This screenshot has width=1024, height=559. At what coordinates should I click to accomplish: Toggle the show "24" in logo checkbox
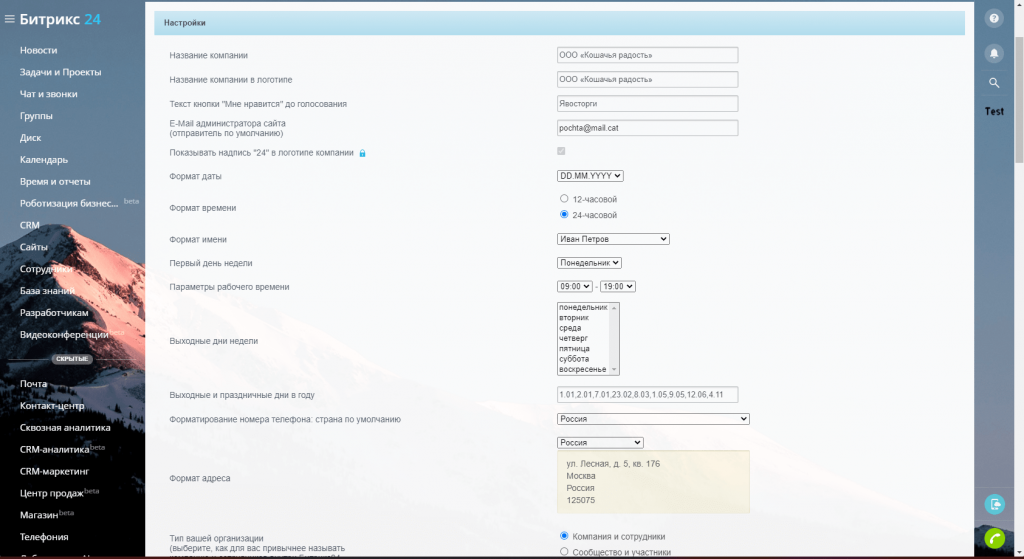[561, 151]
